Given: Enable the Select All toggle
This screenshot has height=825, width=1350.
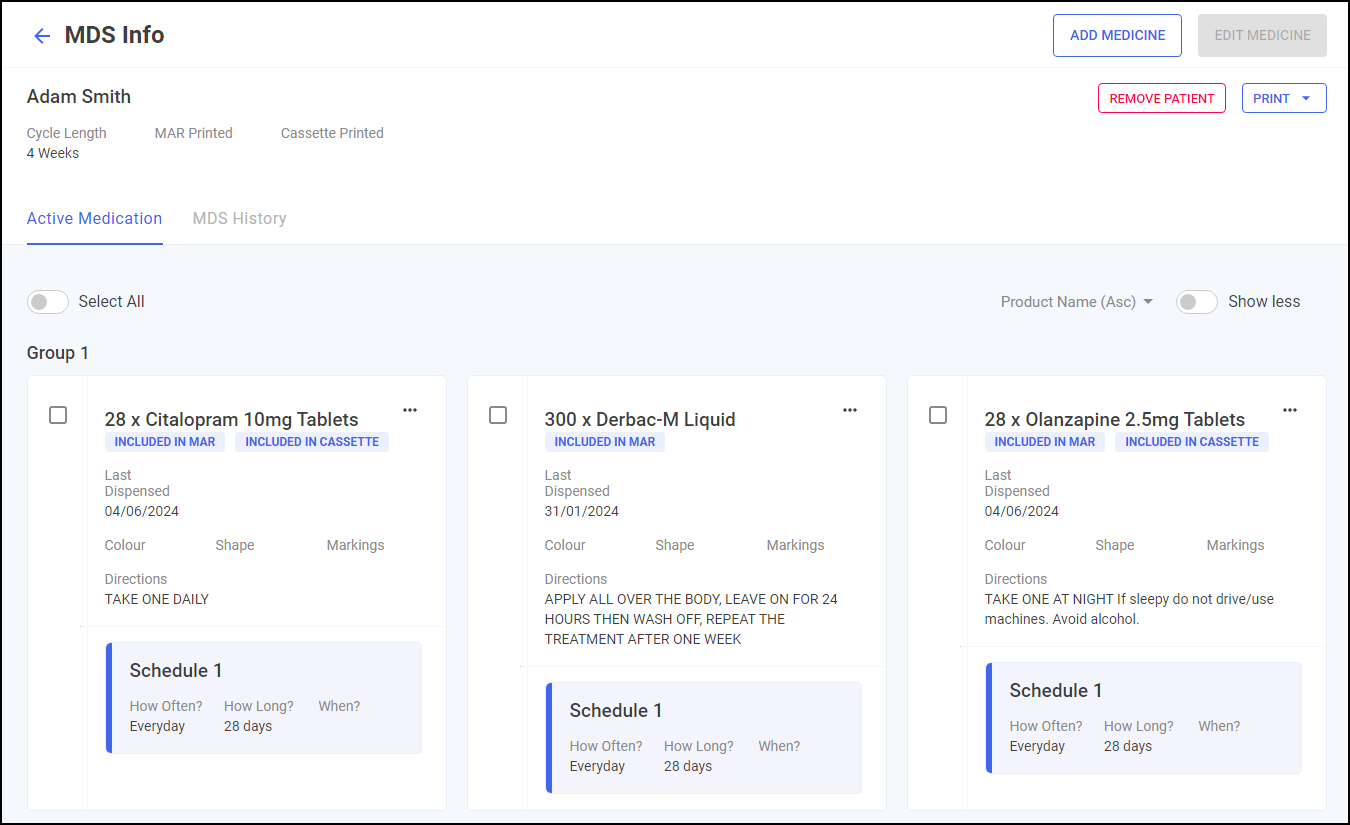Looking at the screenshot, I should (x=48, y=302).
